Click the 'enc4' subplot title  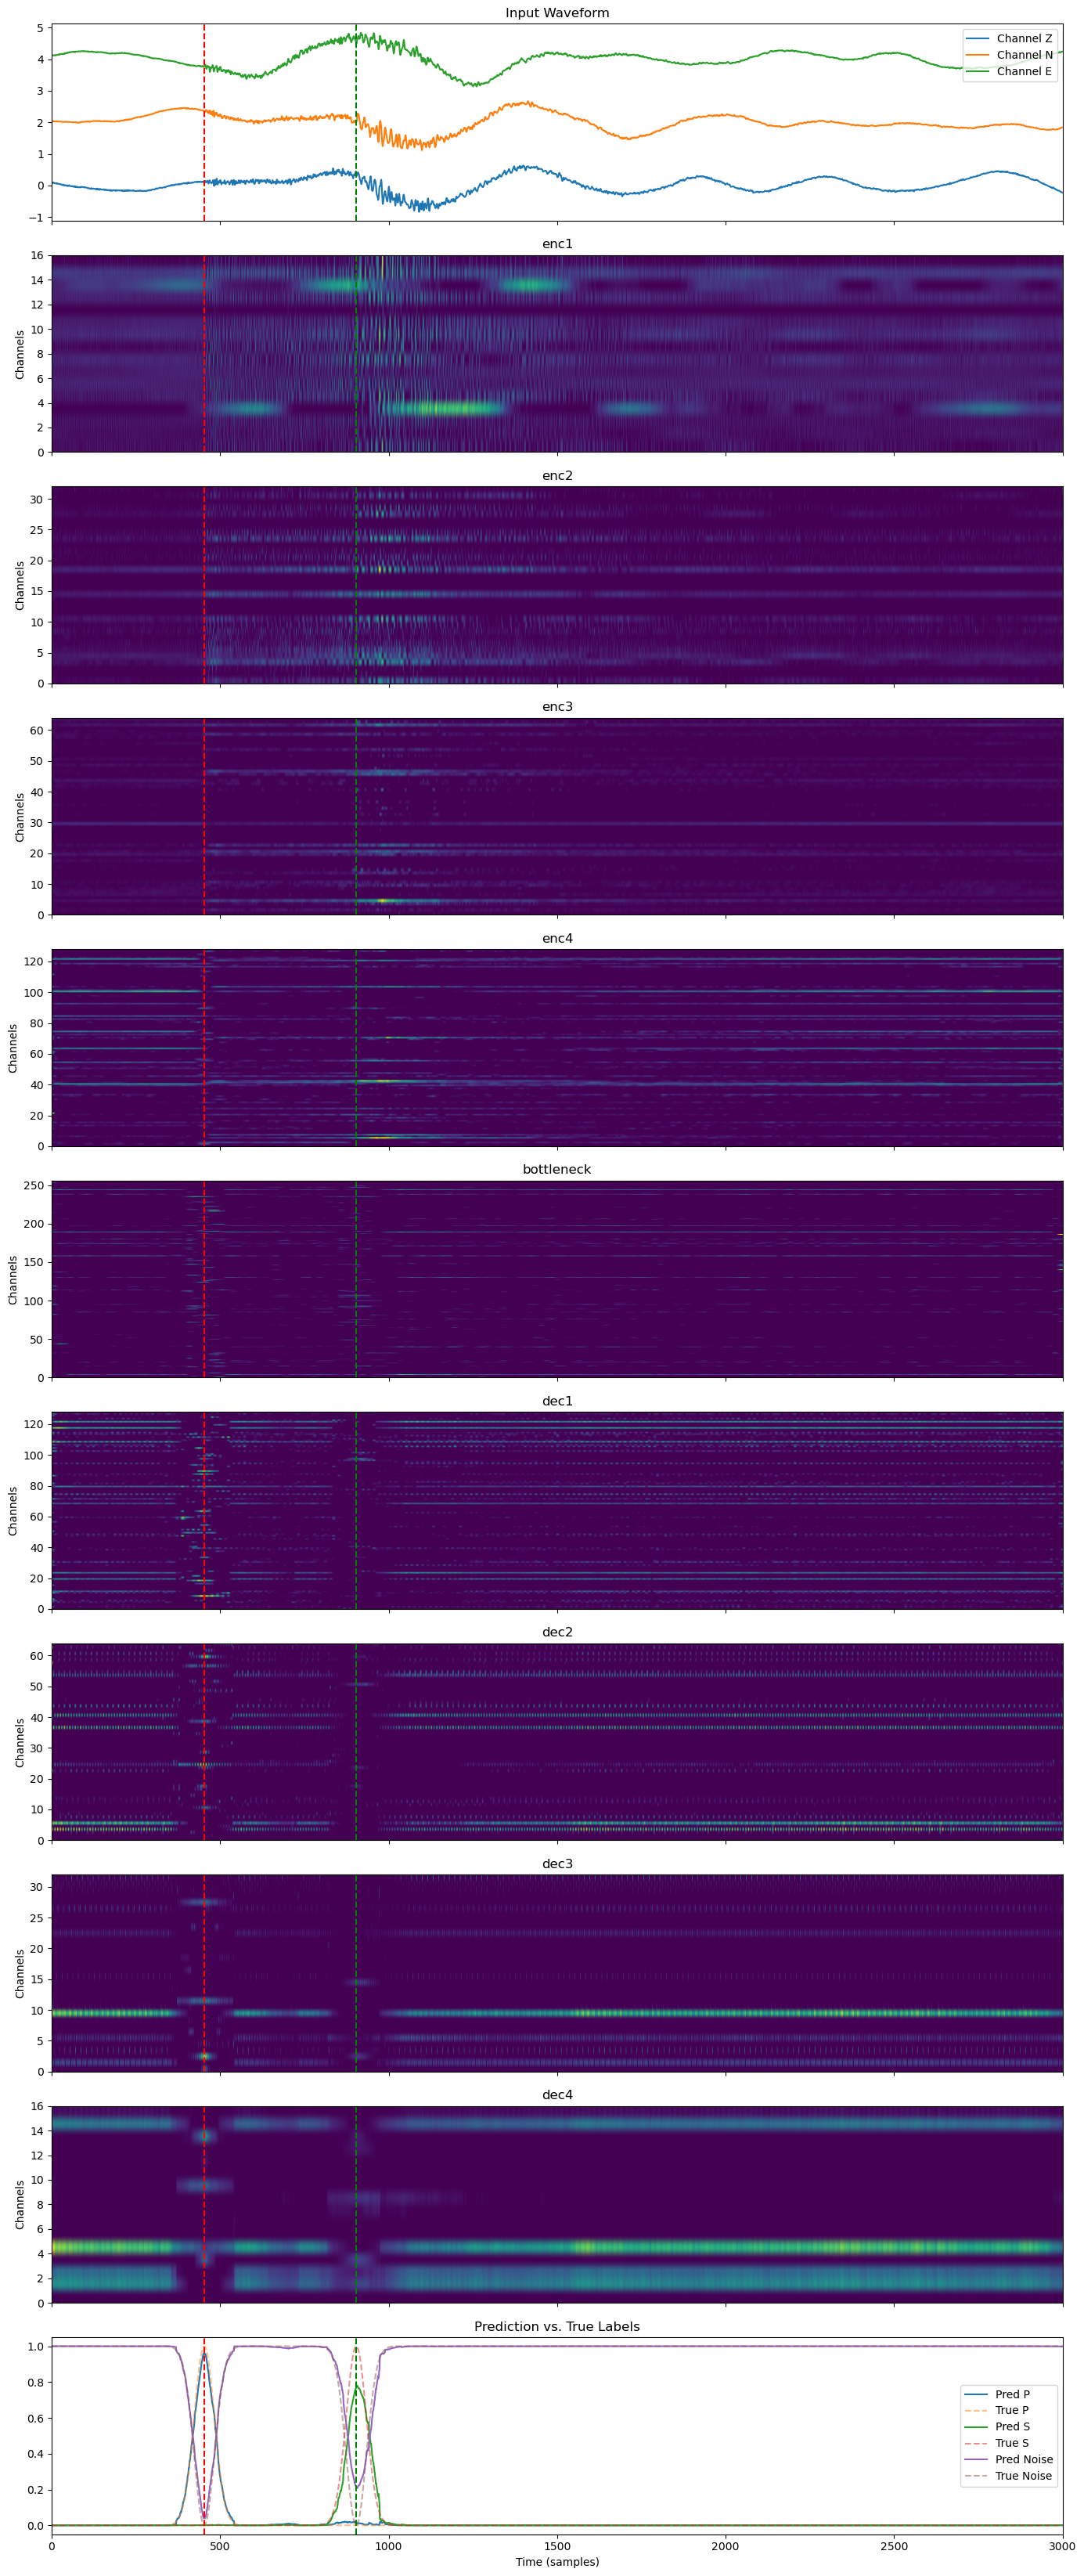coord(557,938)
